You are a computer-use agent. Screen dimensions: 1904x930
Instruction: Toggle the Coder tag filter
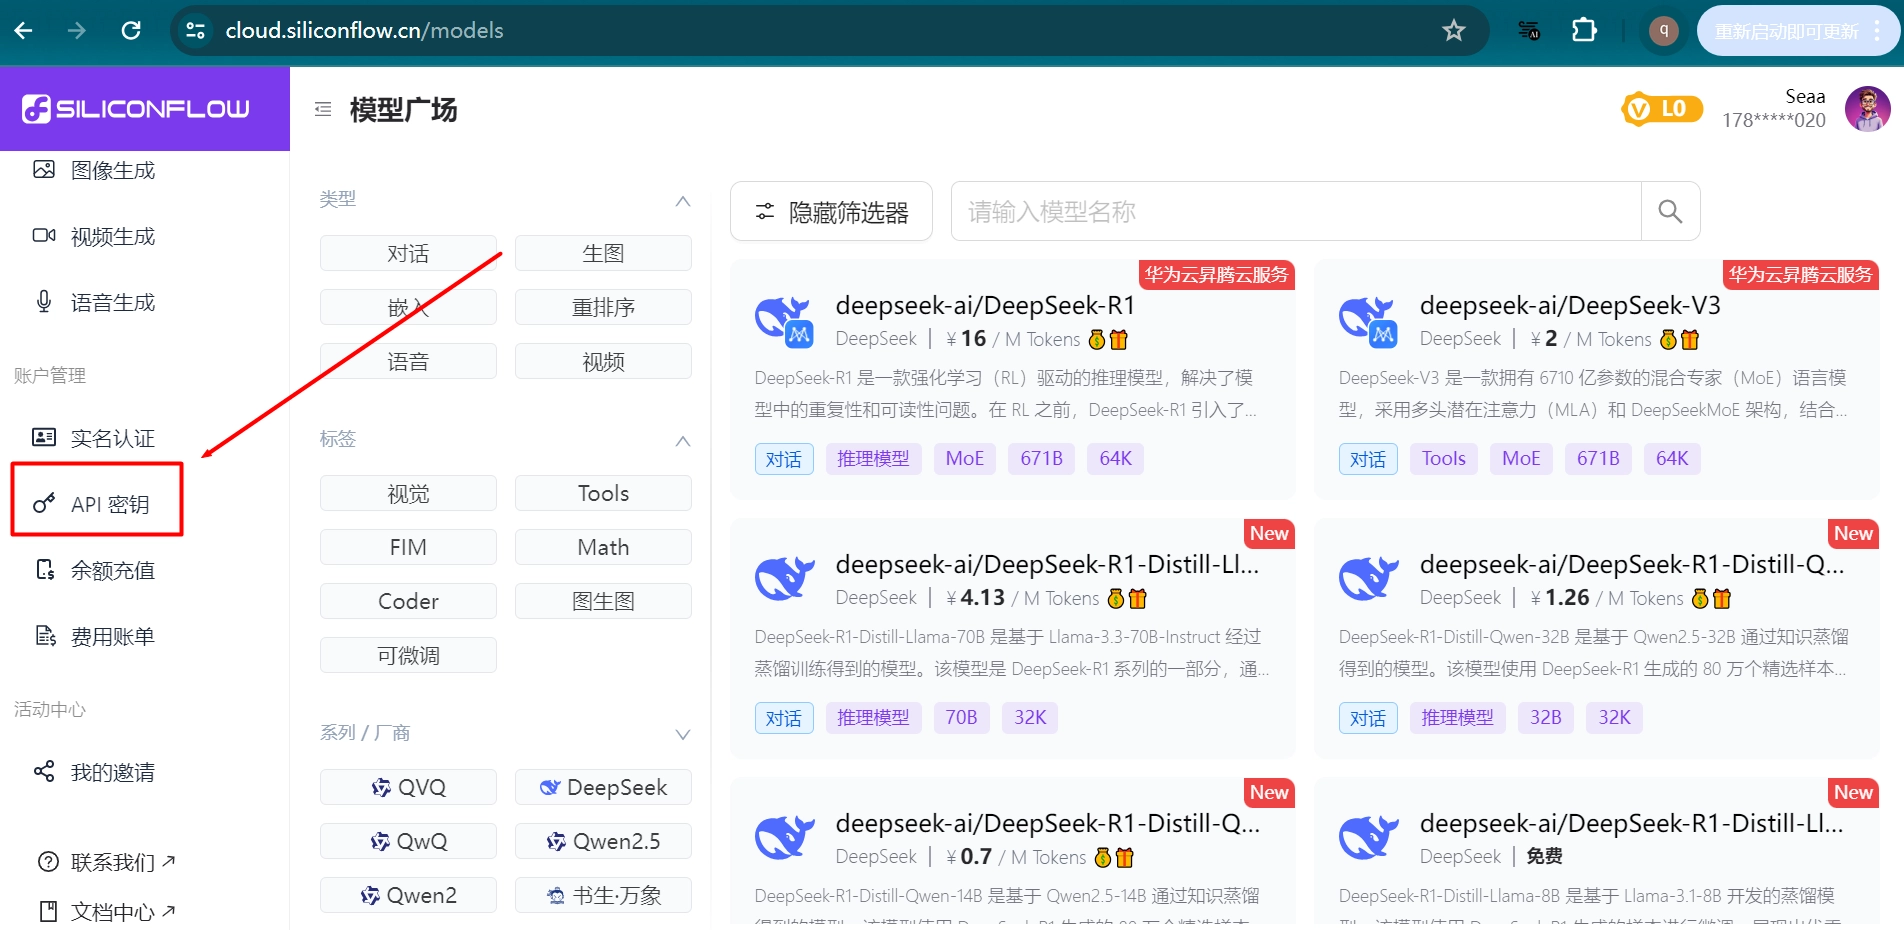point(408,601)
